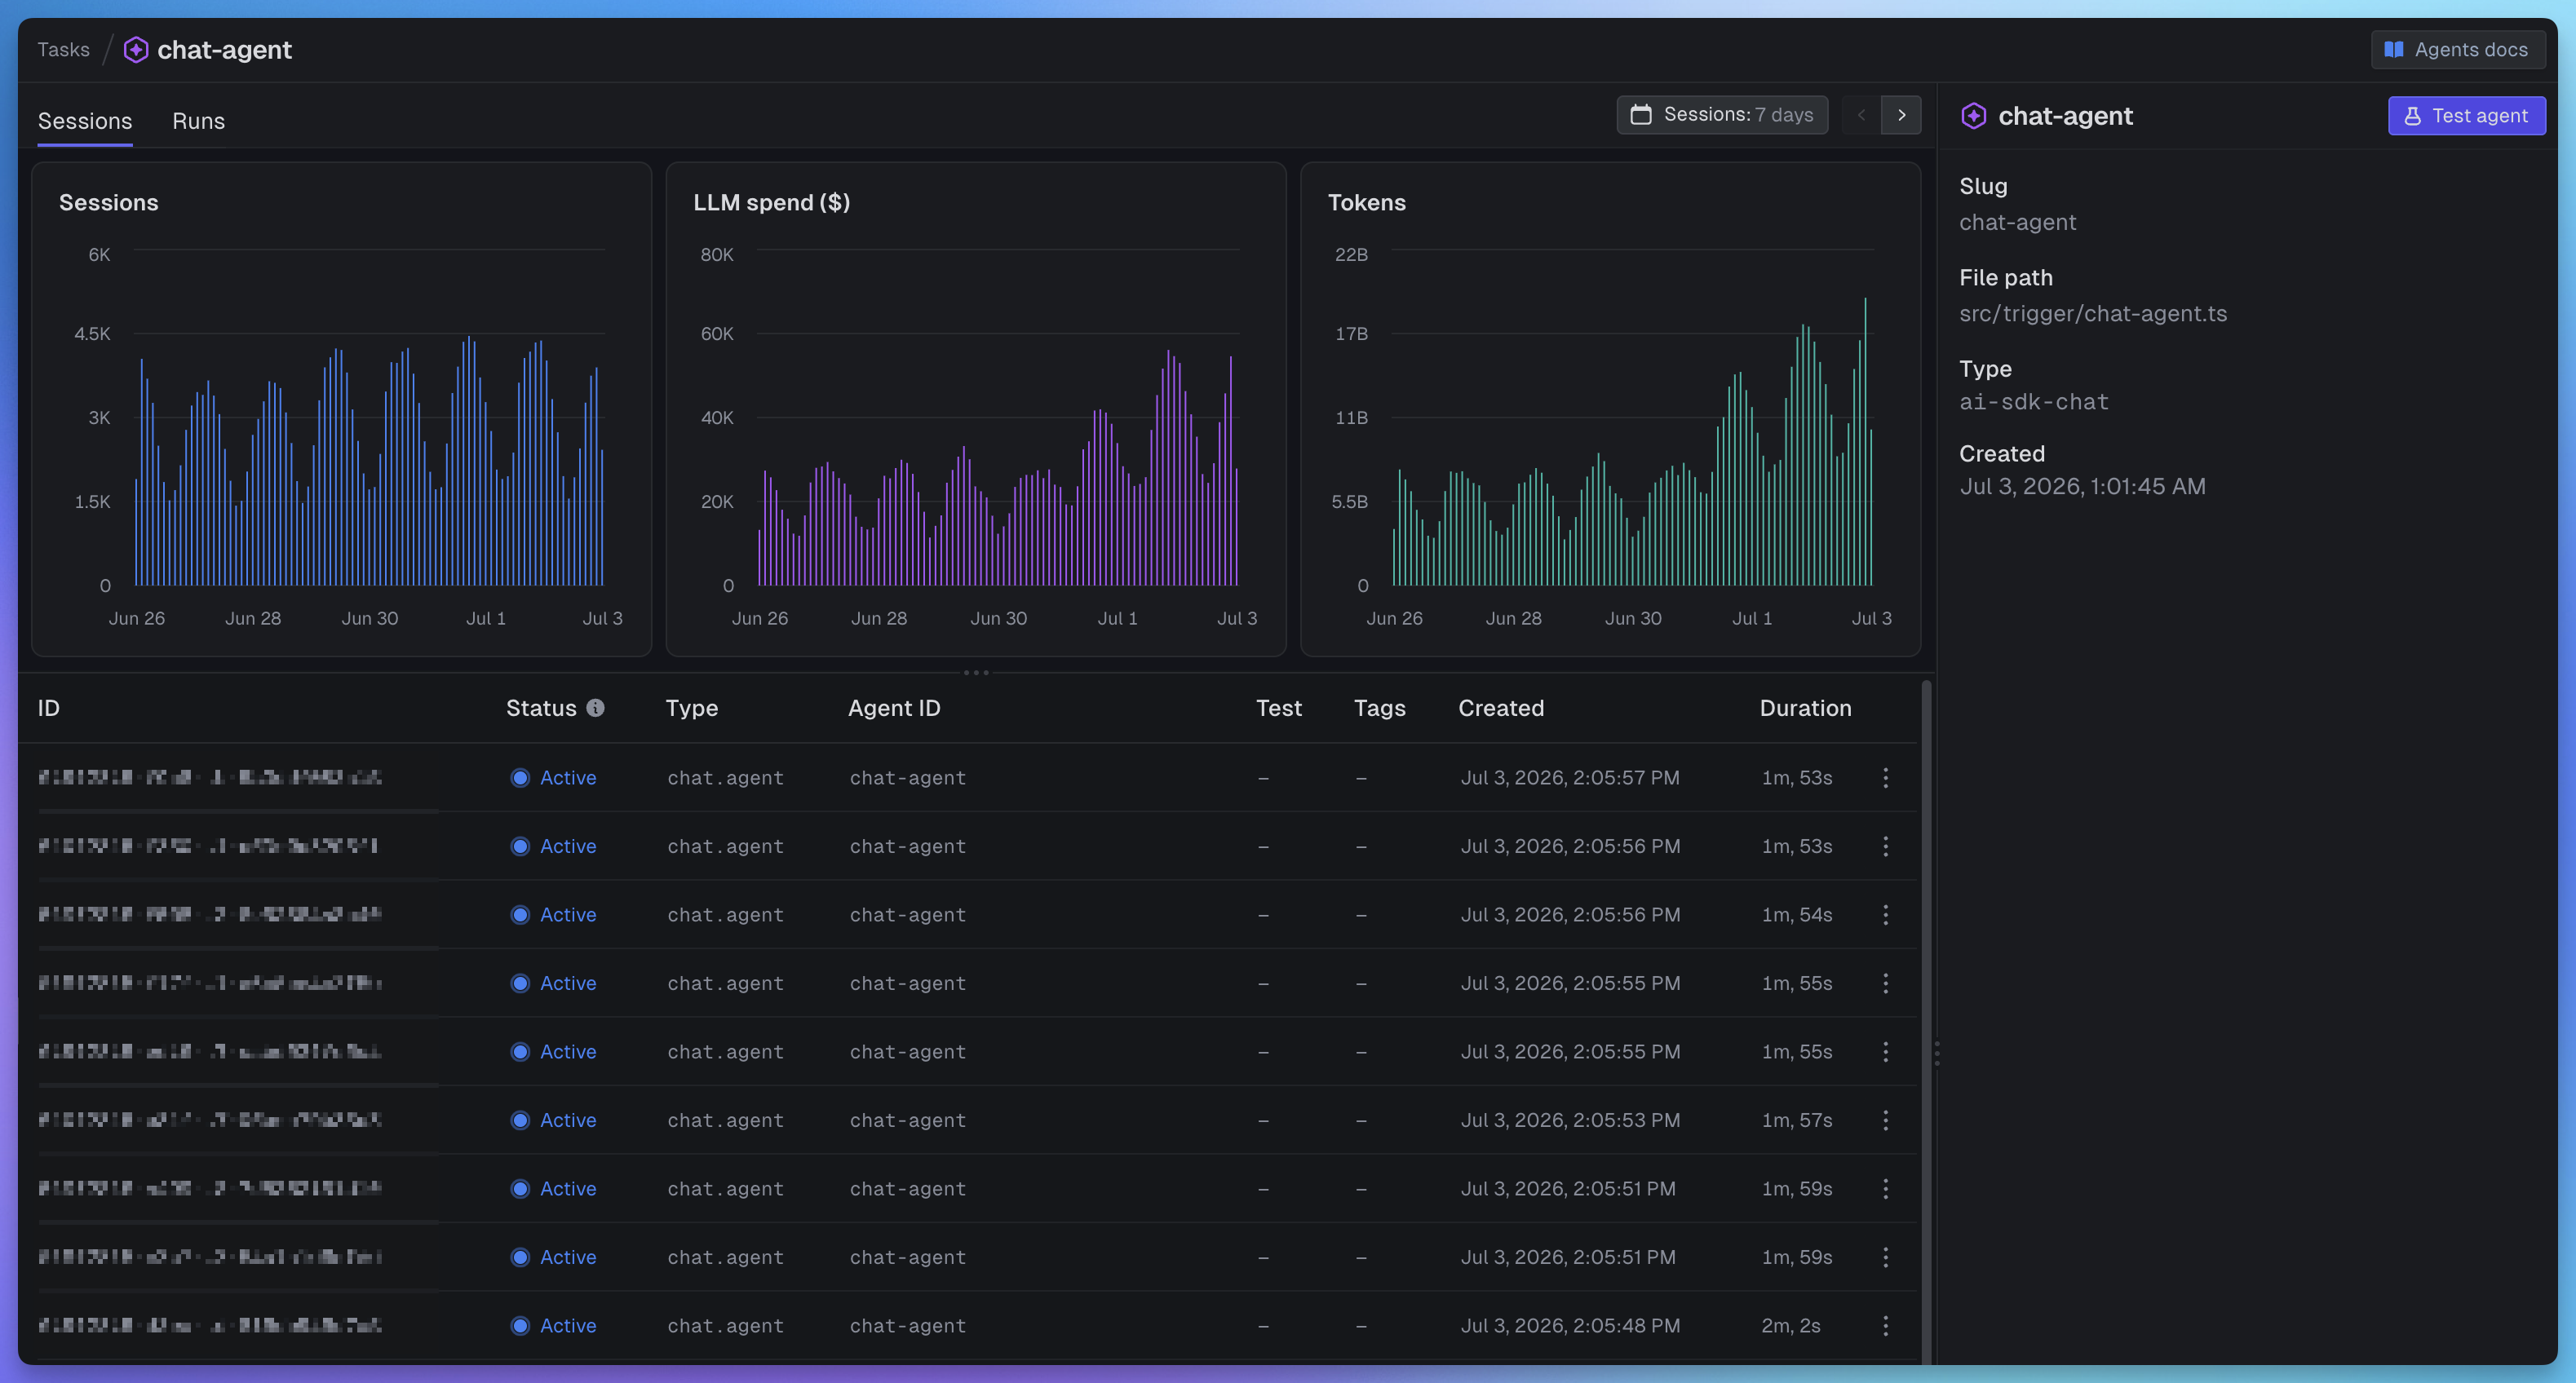This screenshot has width=2576, height=1383.
Task: Click the flask icon on Test agent button
Action: [x=2413, y=116]
